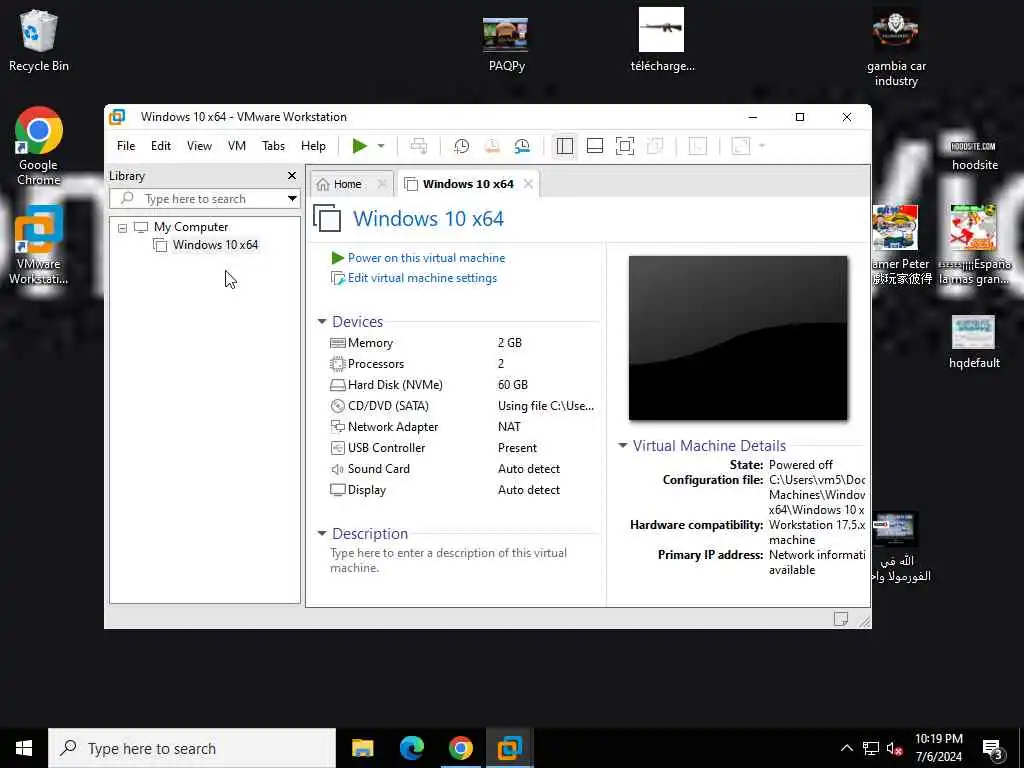Switch to the Home tab

click(x=347, y=184)
